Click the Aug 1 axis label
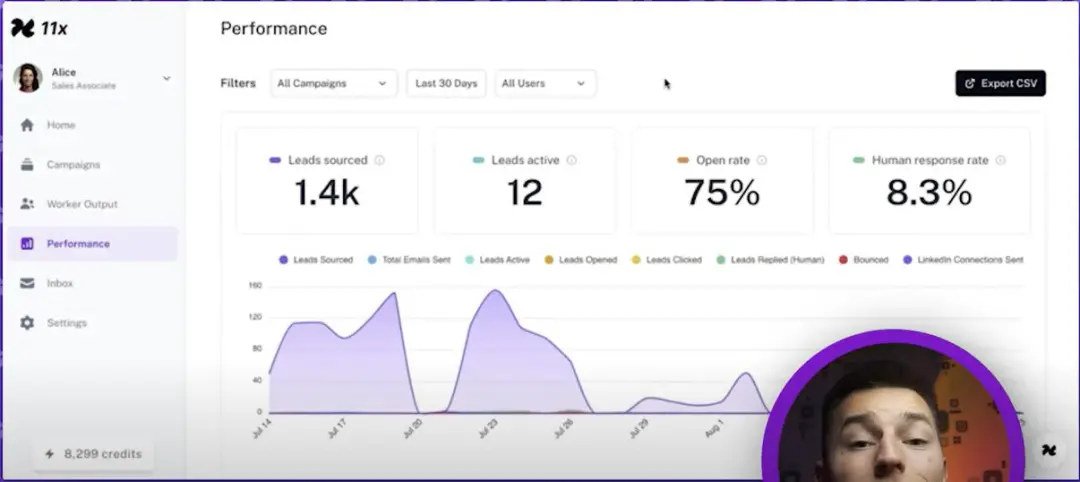This screenshot has width=1080, height=482. coord(714,428)
